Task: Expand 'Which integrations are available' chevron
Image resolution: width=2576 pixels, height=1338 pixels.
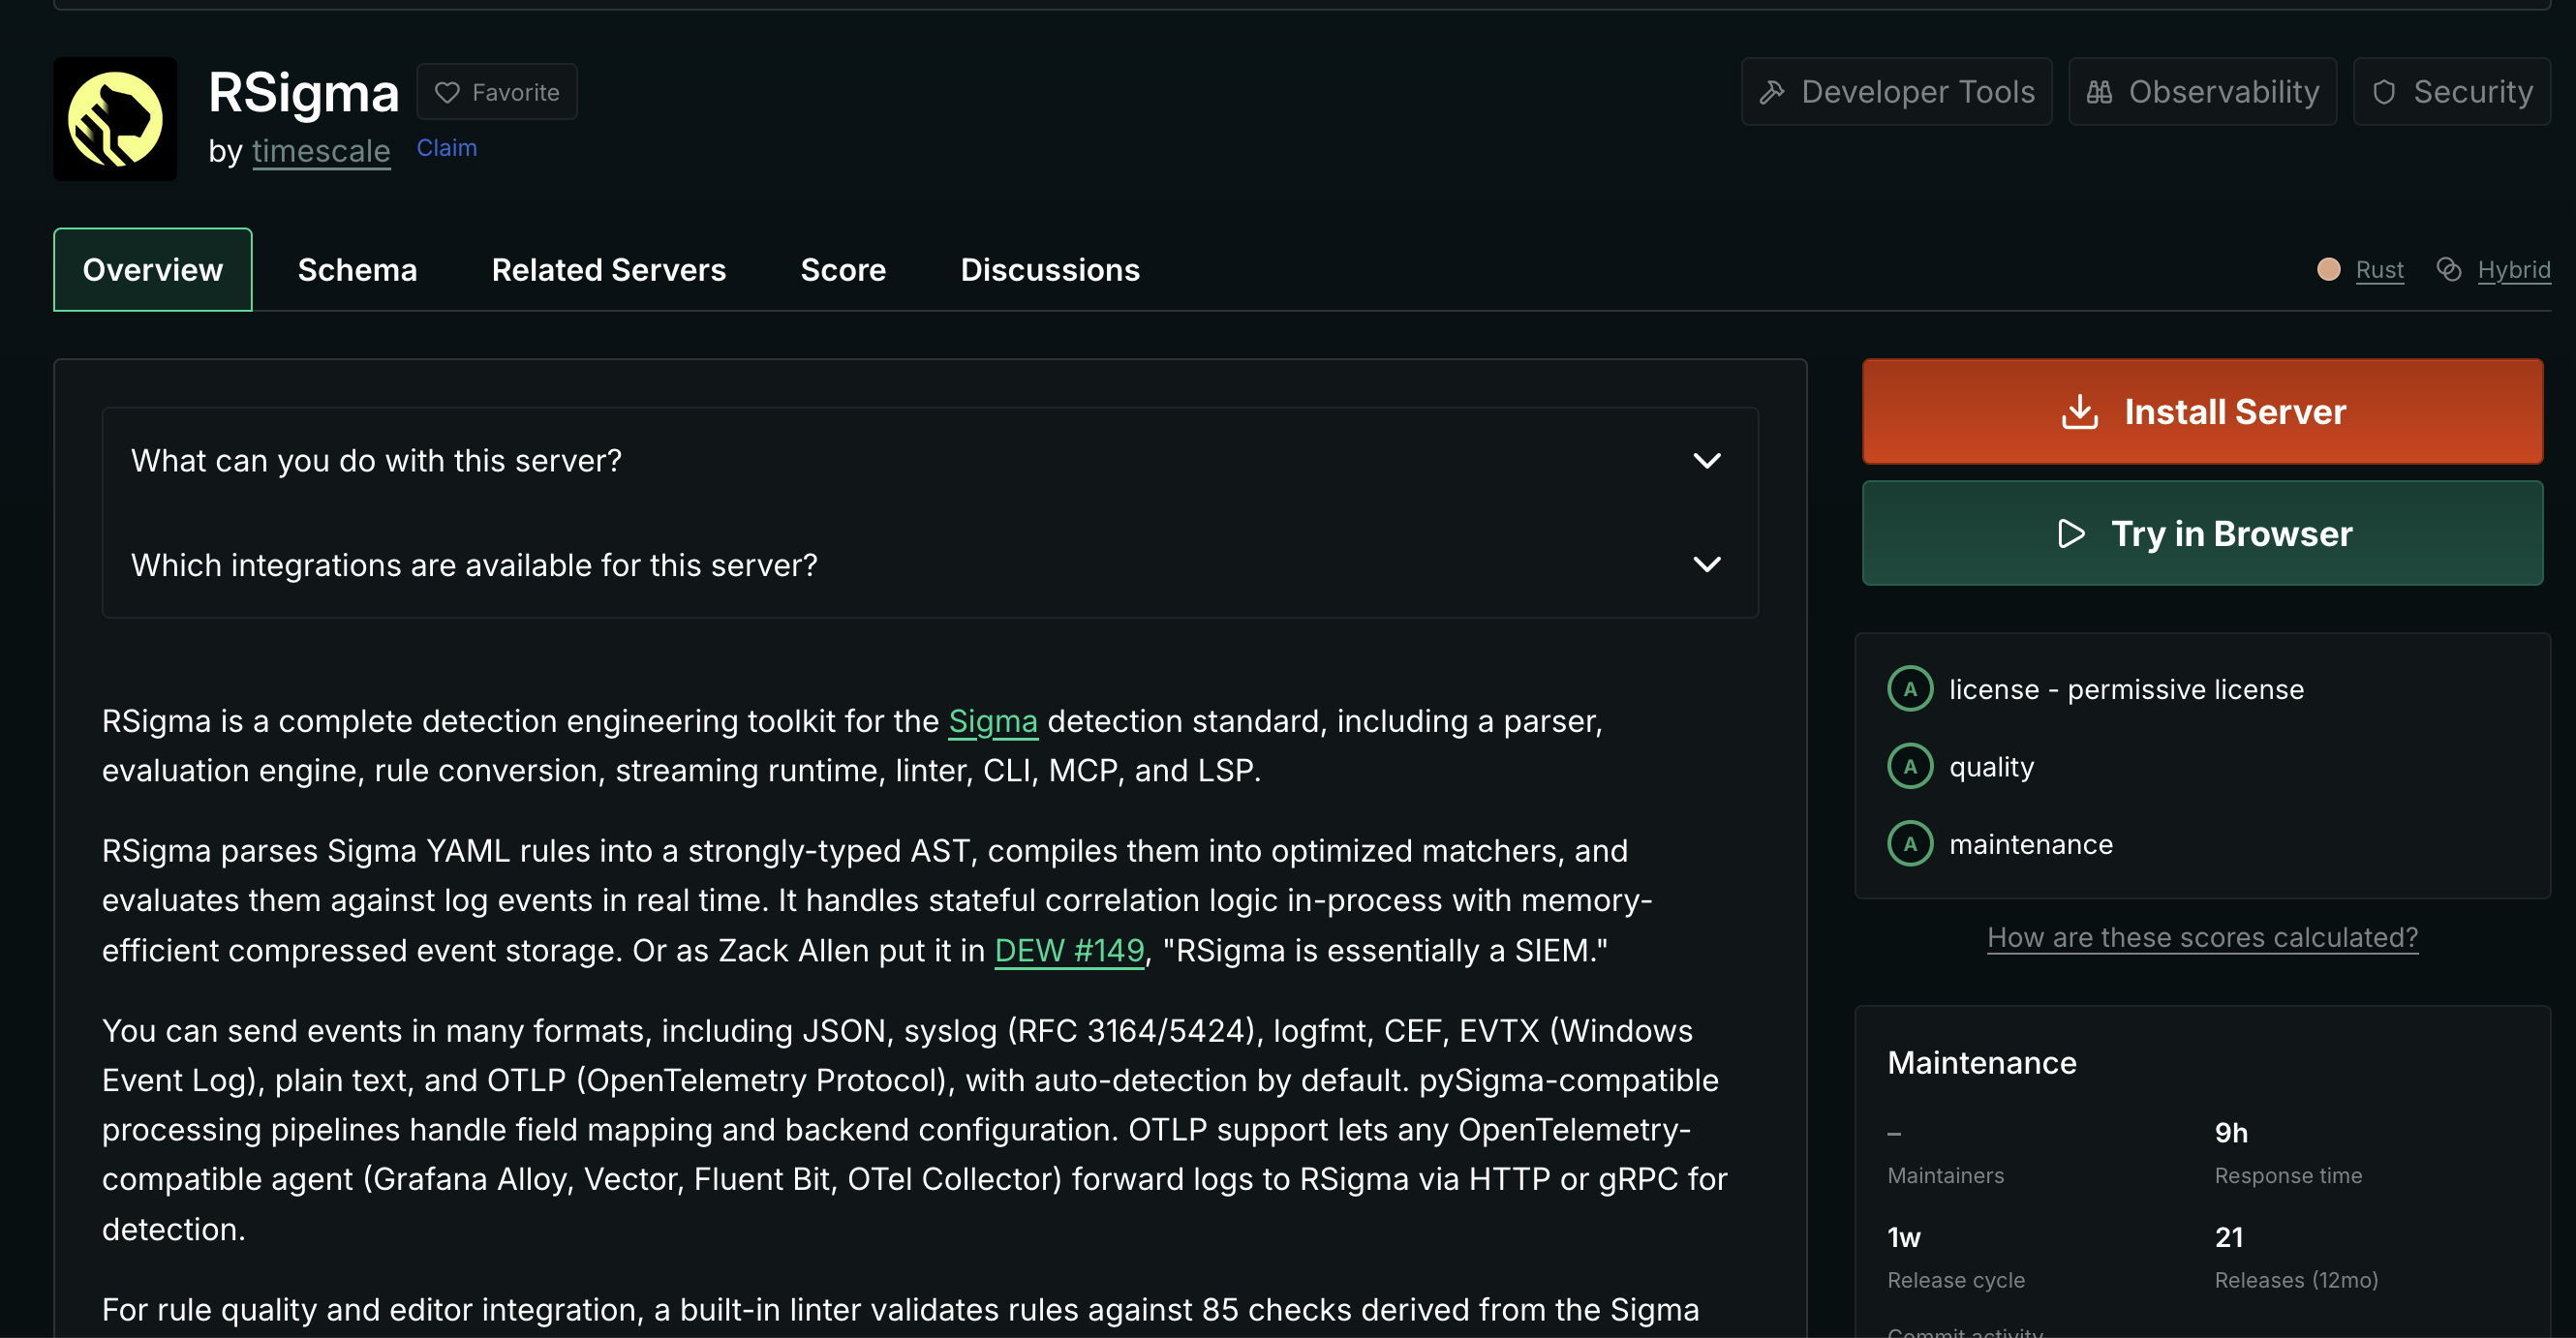Action: pyautogui.click(x=1707, y=565)
